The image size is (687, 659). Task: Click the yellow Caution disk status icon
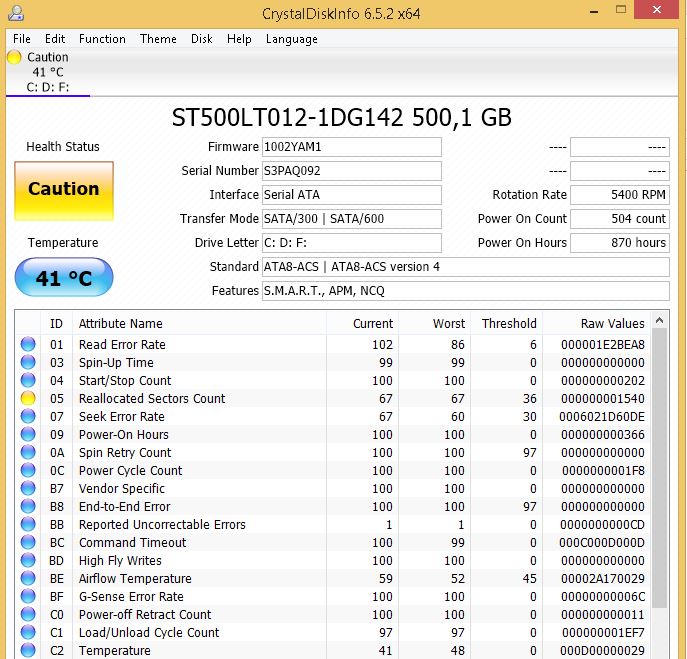point(14,57)
